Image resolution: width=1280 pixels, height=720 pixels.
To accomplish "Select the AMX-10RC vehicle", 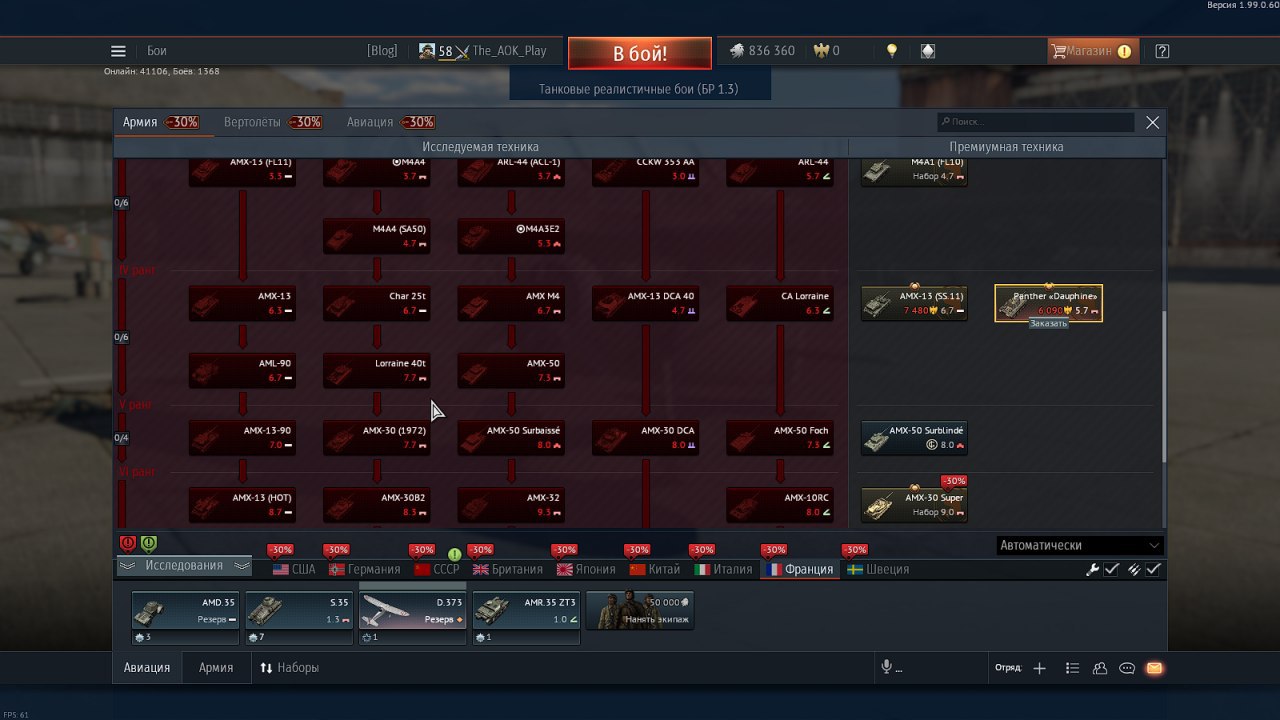I will tap(780, 505).
